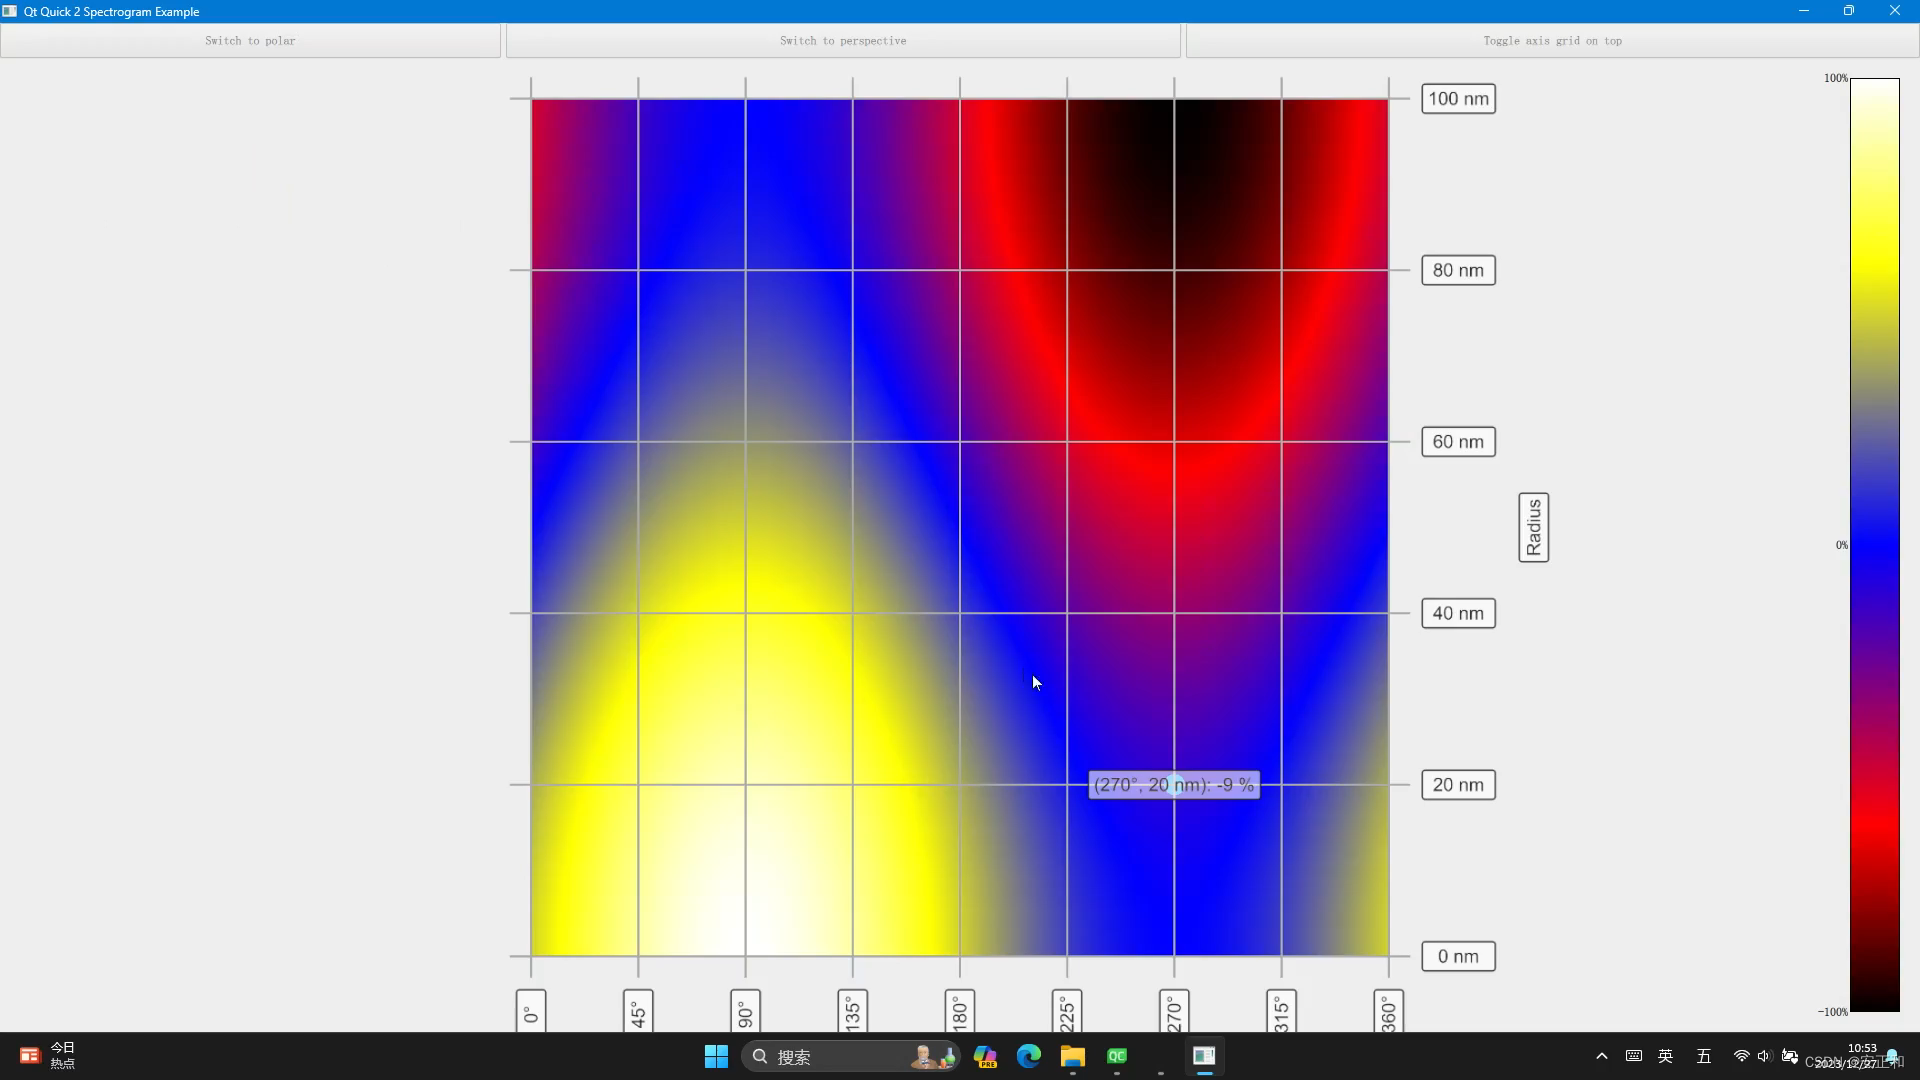Click the selected data point label at 270°

point(1173,785)
